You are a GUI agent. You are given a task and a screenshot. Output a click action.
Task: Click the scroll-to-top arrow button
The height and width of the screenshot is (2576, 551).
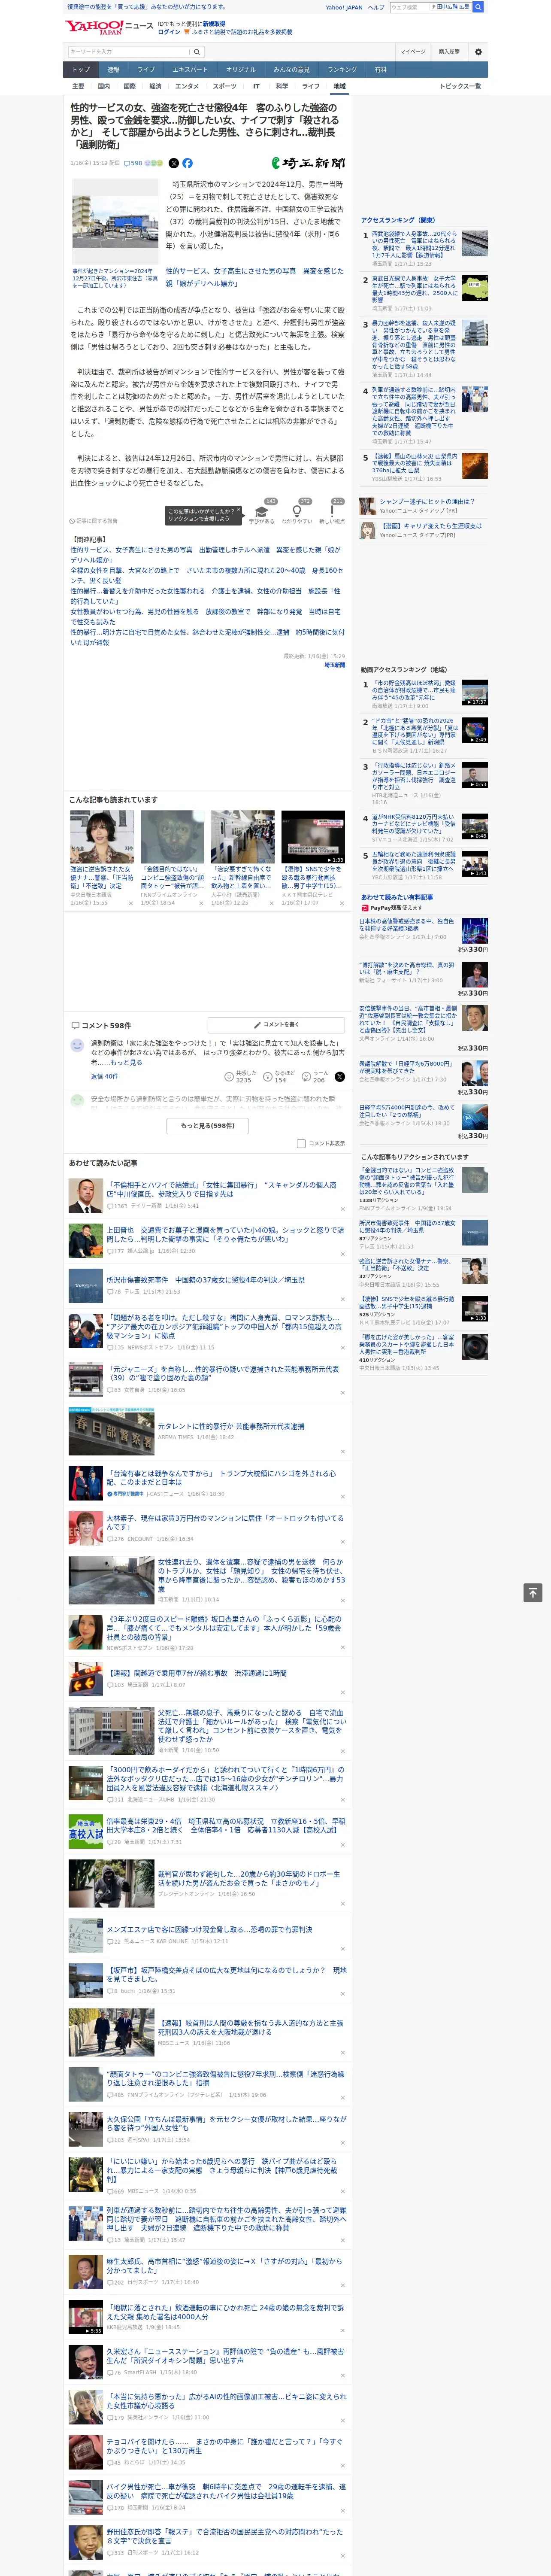click(x=534, y=1592)
